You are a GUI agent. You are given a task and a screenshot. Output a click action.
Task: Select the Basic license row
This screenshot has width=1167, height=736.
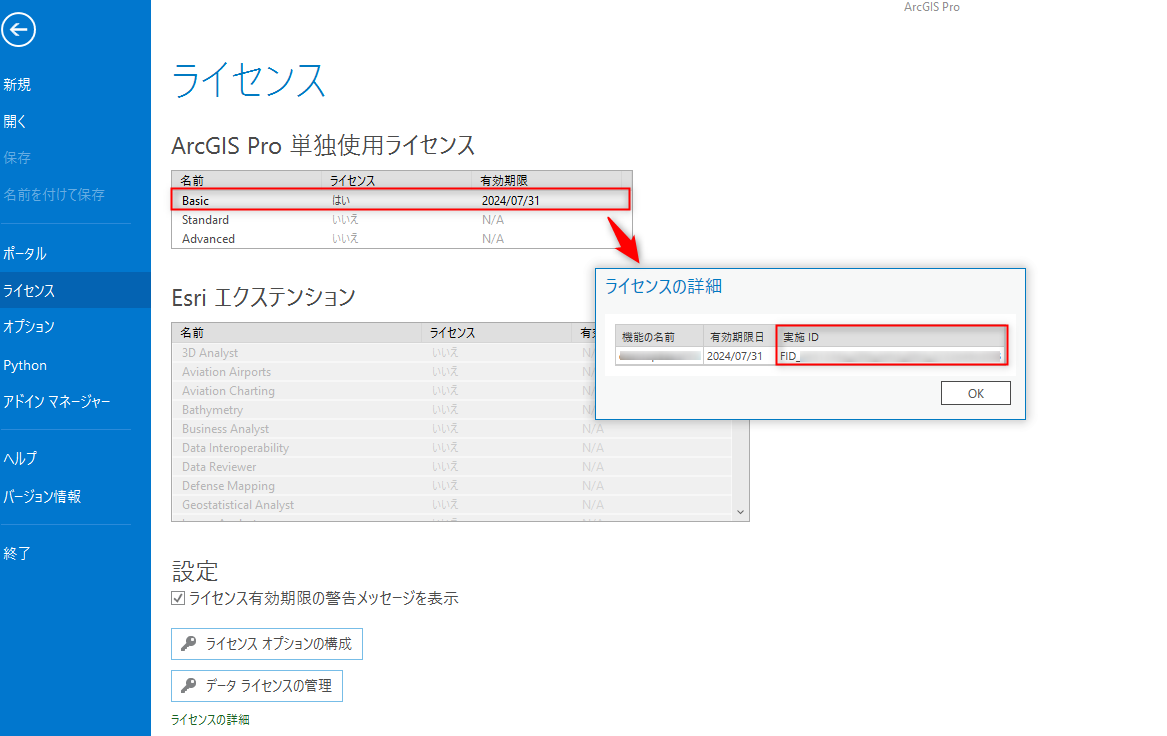[x=400, y=201]
